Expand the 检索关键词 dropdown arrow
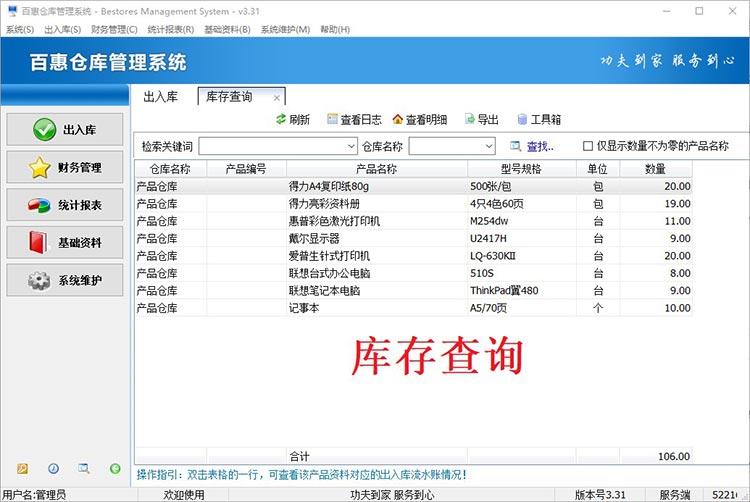750x502 pixels. click(x=352, y=146)
